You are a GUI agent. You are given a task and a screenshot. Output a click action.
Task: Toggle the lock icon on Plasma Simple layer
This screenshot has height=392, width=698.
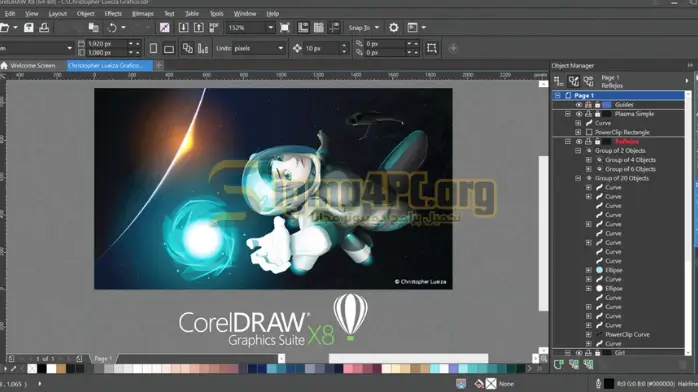point(597,114)
